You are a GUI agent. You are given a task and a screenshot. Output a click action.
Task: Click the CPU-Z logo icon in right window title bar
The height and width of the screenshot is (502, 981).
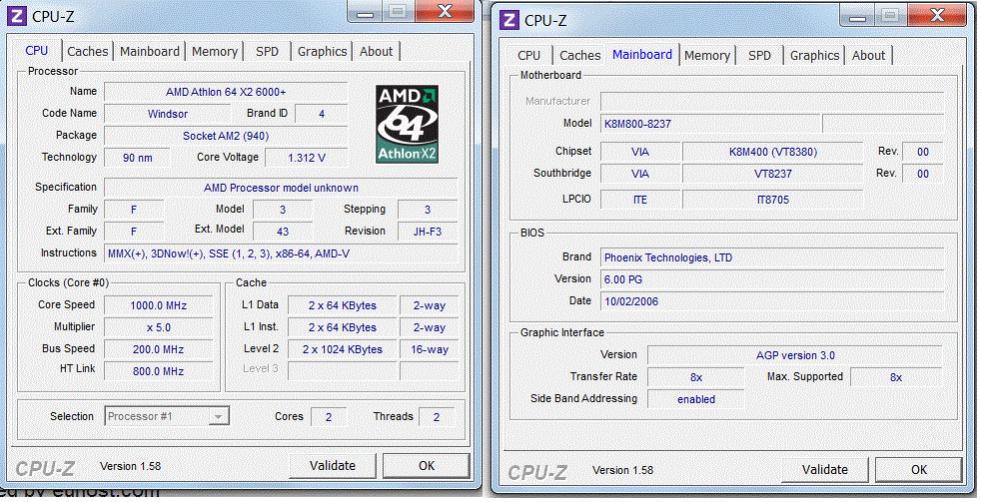(509, 20)
